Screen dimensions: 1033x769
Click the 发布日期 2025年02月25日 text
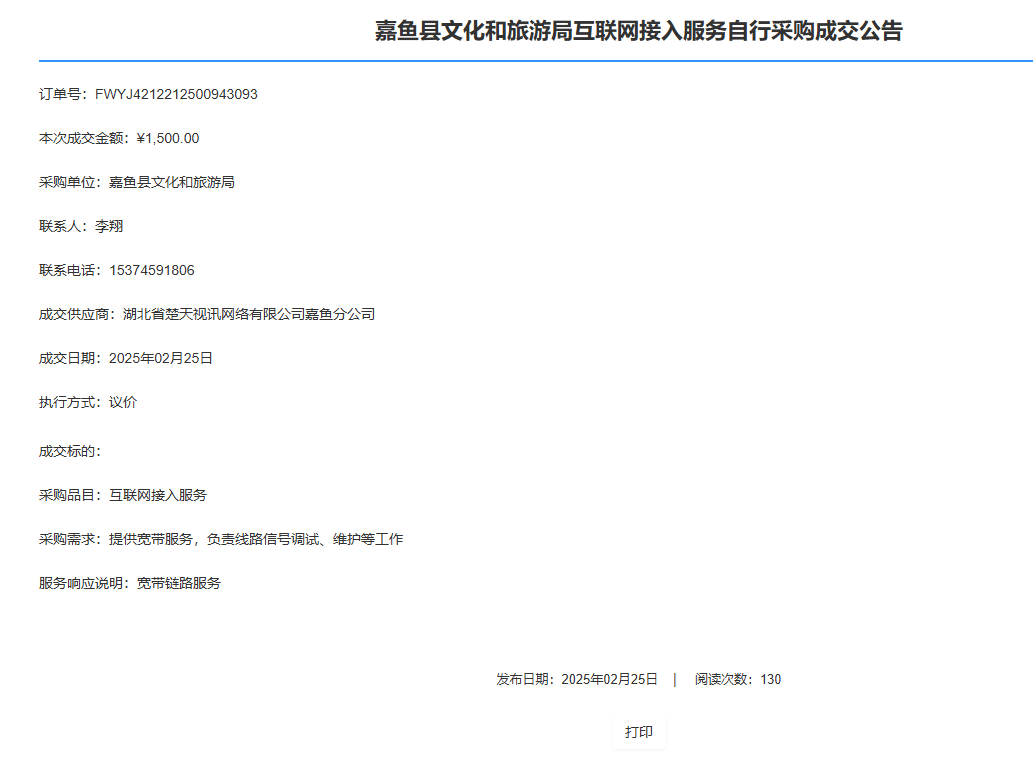576,679
